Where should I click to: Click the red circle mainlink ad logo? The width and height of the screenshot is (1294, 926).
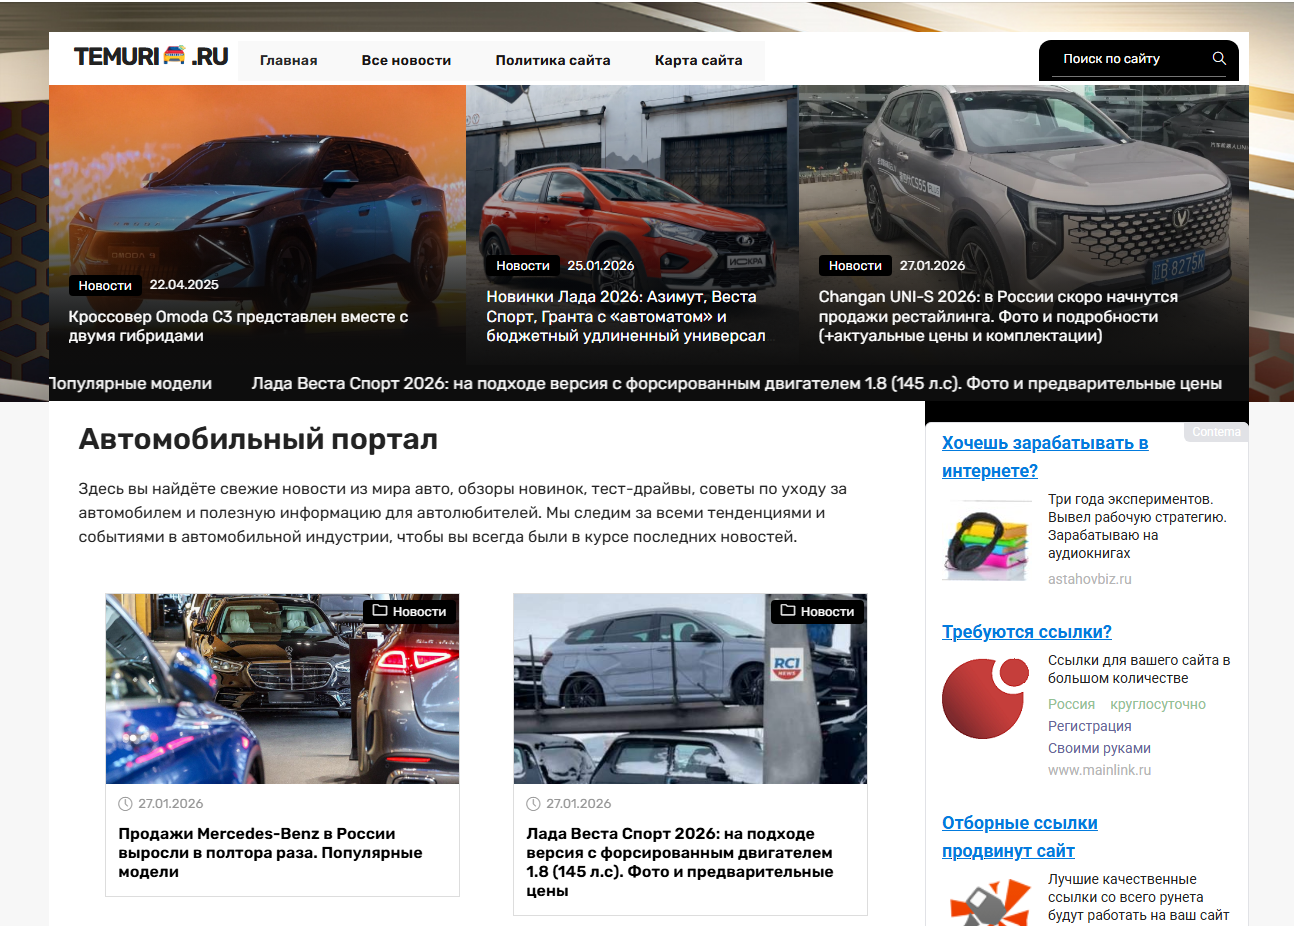pyautogui.click(x=986, y=698)
